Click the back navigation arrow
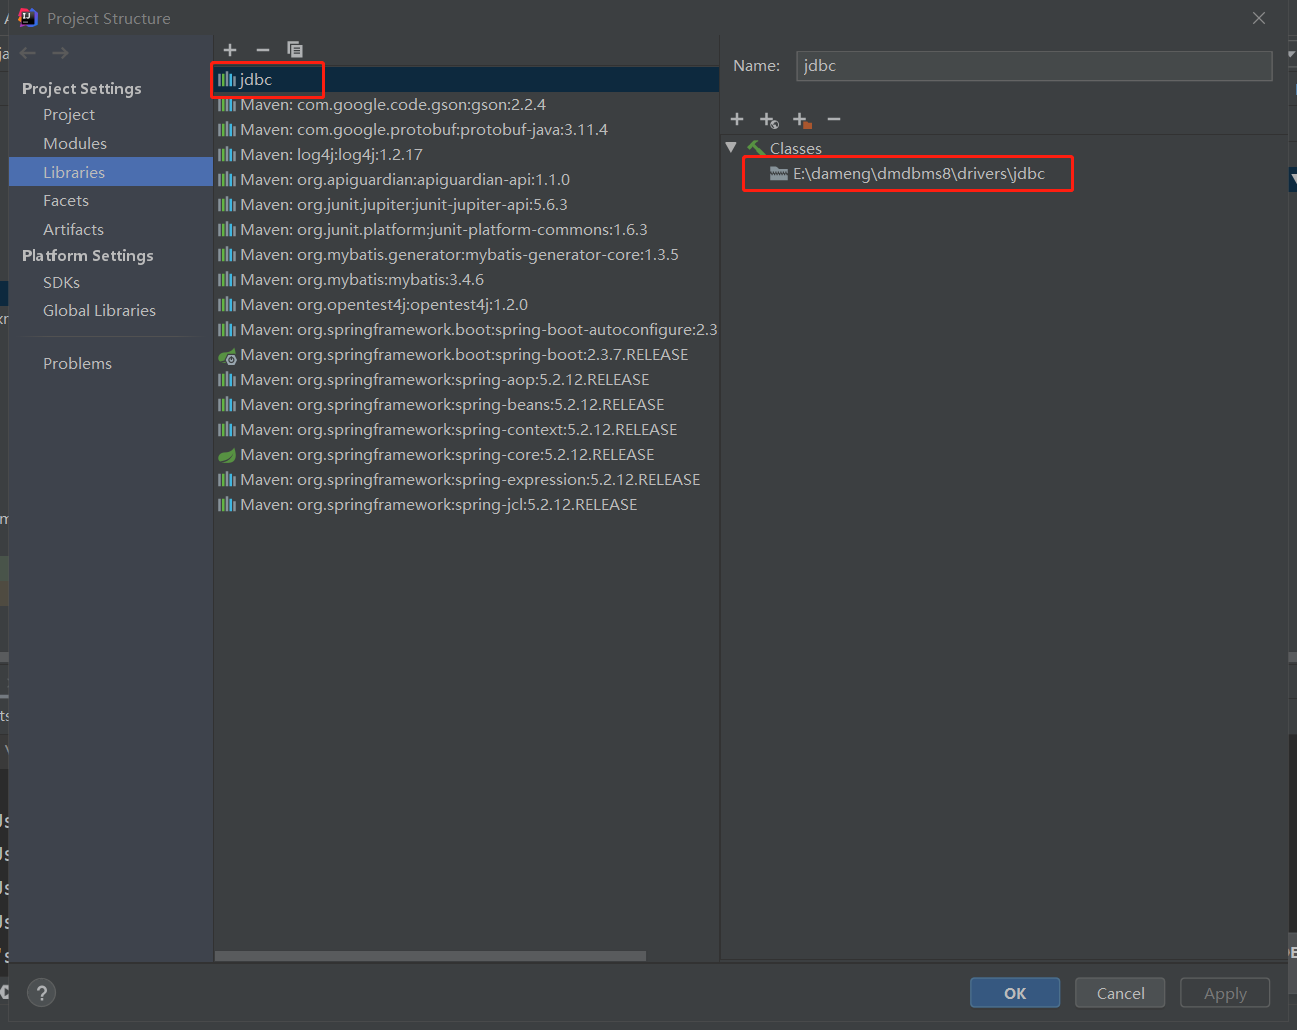 pos(28,53)
